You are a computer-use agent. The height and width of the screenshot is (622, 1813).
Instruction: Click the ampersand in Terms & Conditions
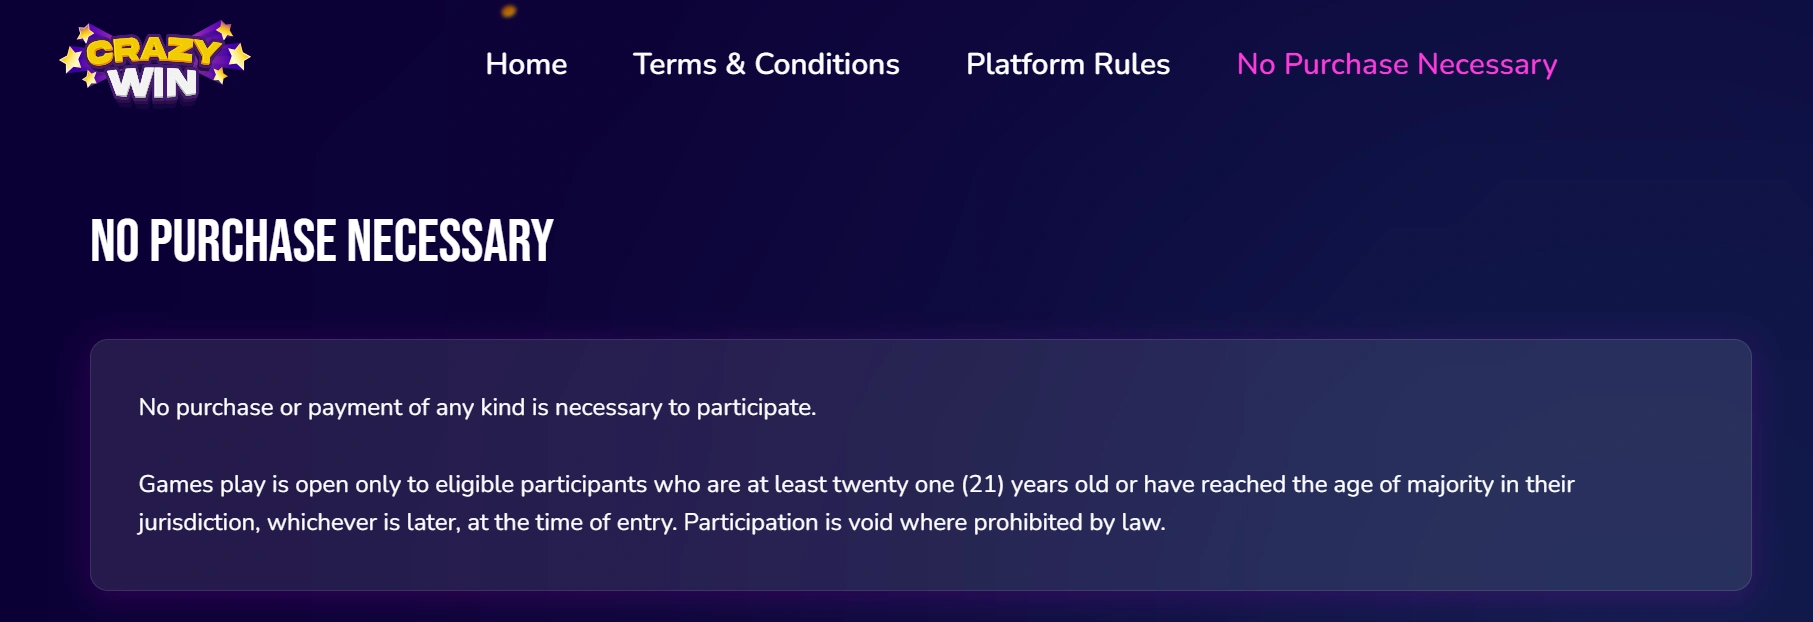tap(735, 64)
